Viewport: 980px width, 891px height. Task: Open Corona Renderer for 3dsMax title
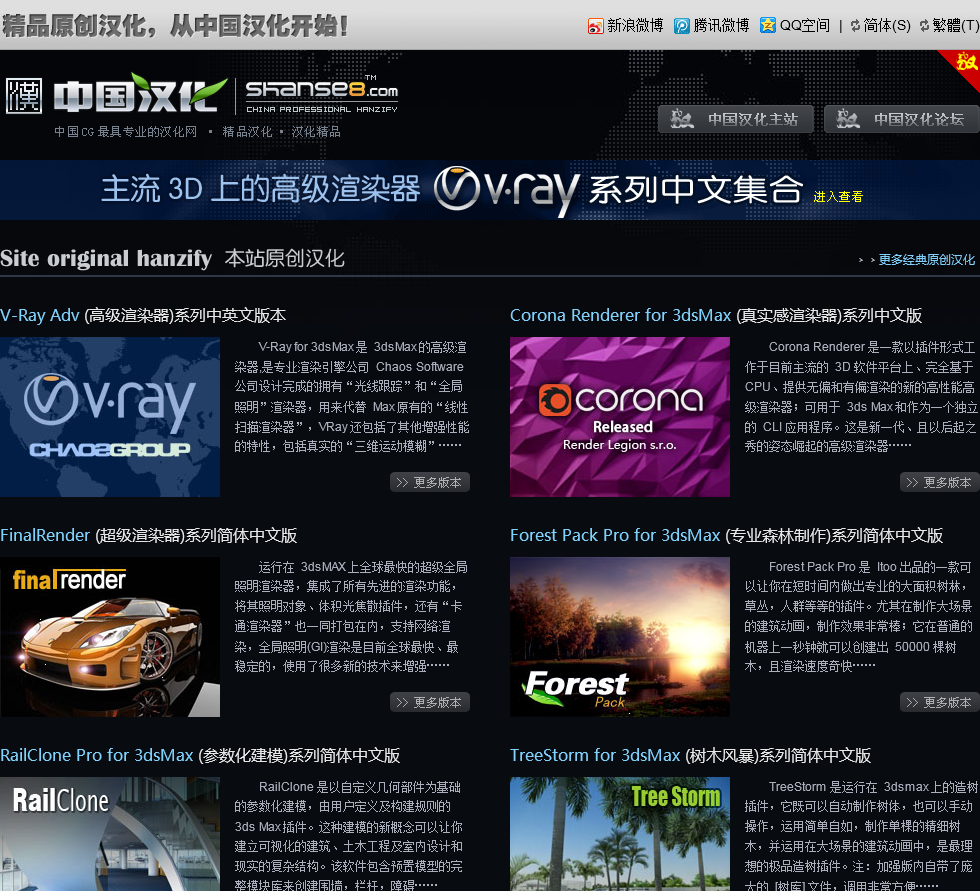click(716, 316)
